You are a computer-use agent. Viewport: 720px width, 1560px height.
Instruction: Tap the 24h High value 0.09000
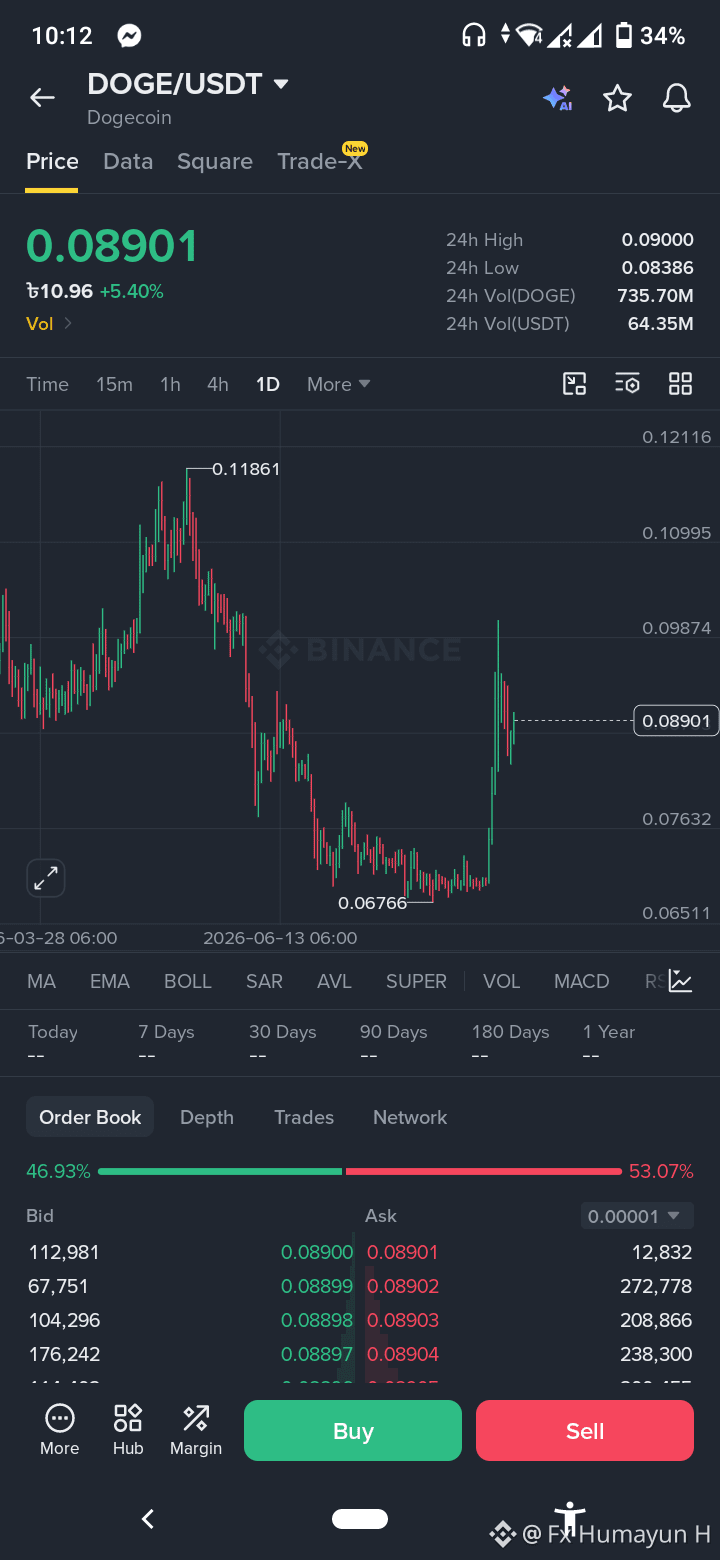point(657,240)
